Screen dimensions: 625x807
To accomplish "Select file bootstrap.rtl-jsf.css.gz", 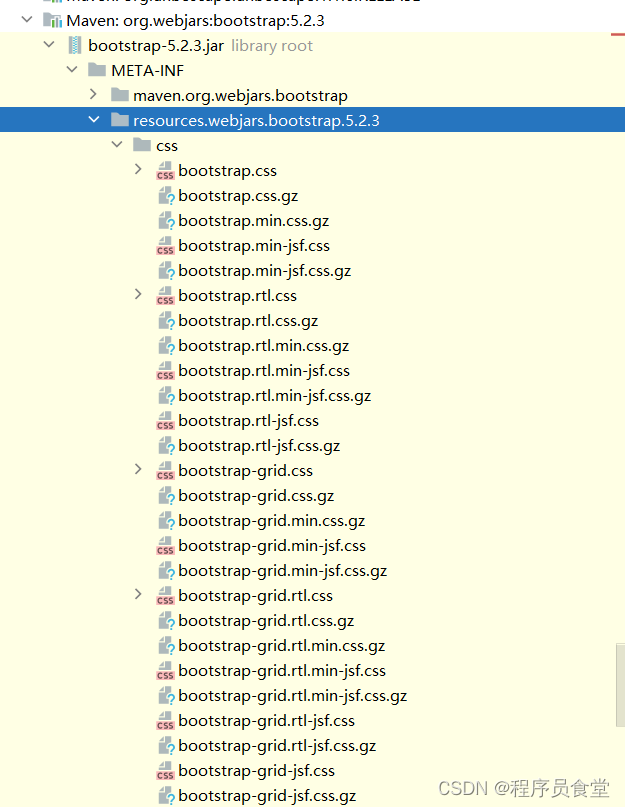I will pyautogui.click(x=259, y=446).
